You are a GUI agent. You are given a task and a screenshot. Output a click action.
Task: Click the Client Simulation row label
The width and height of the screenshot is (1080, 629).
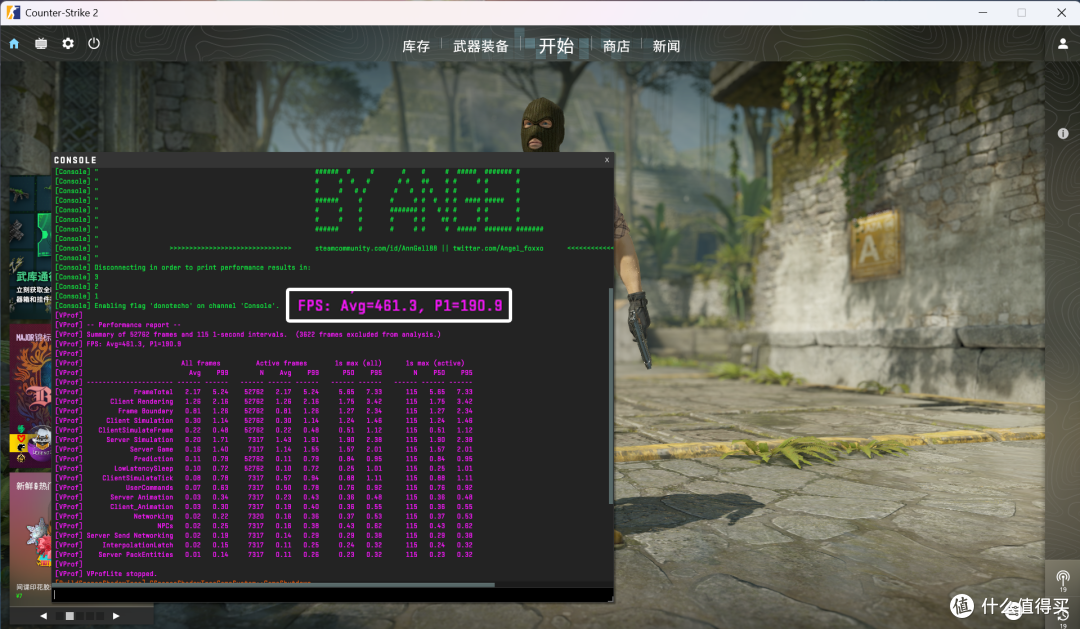[140, 421]
